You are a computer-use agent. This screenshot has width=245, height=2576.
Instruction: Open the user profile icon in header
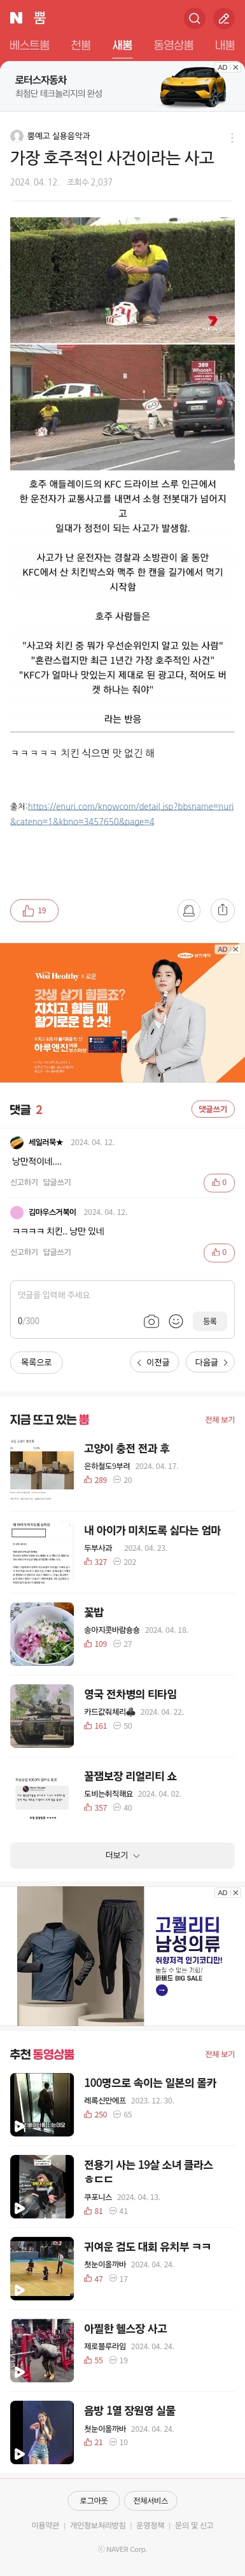(224, 18)
